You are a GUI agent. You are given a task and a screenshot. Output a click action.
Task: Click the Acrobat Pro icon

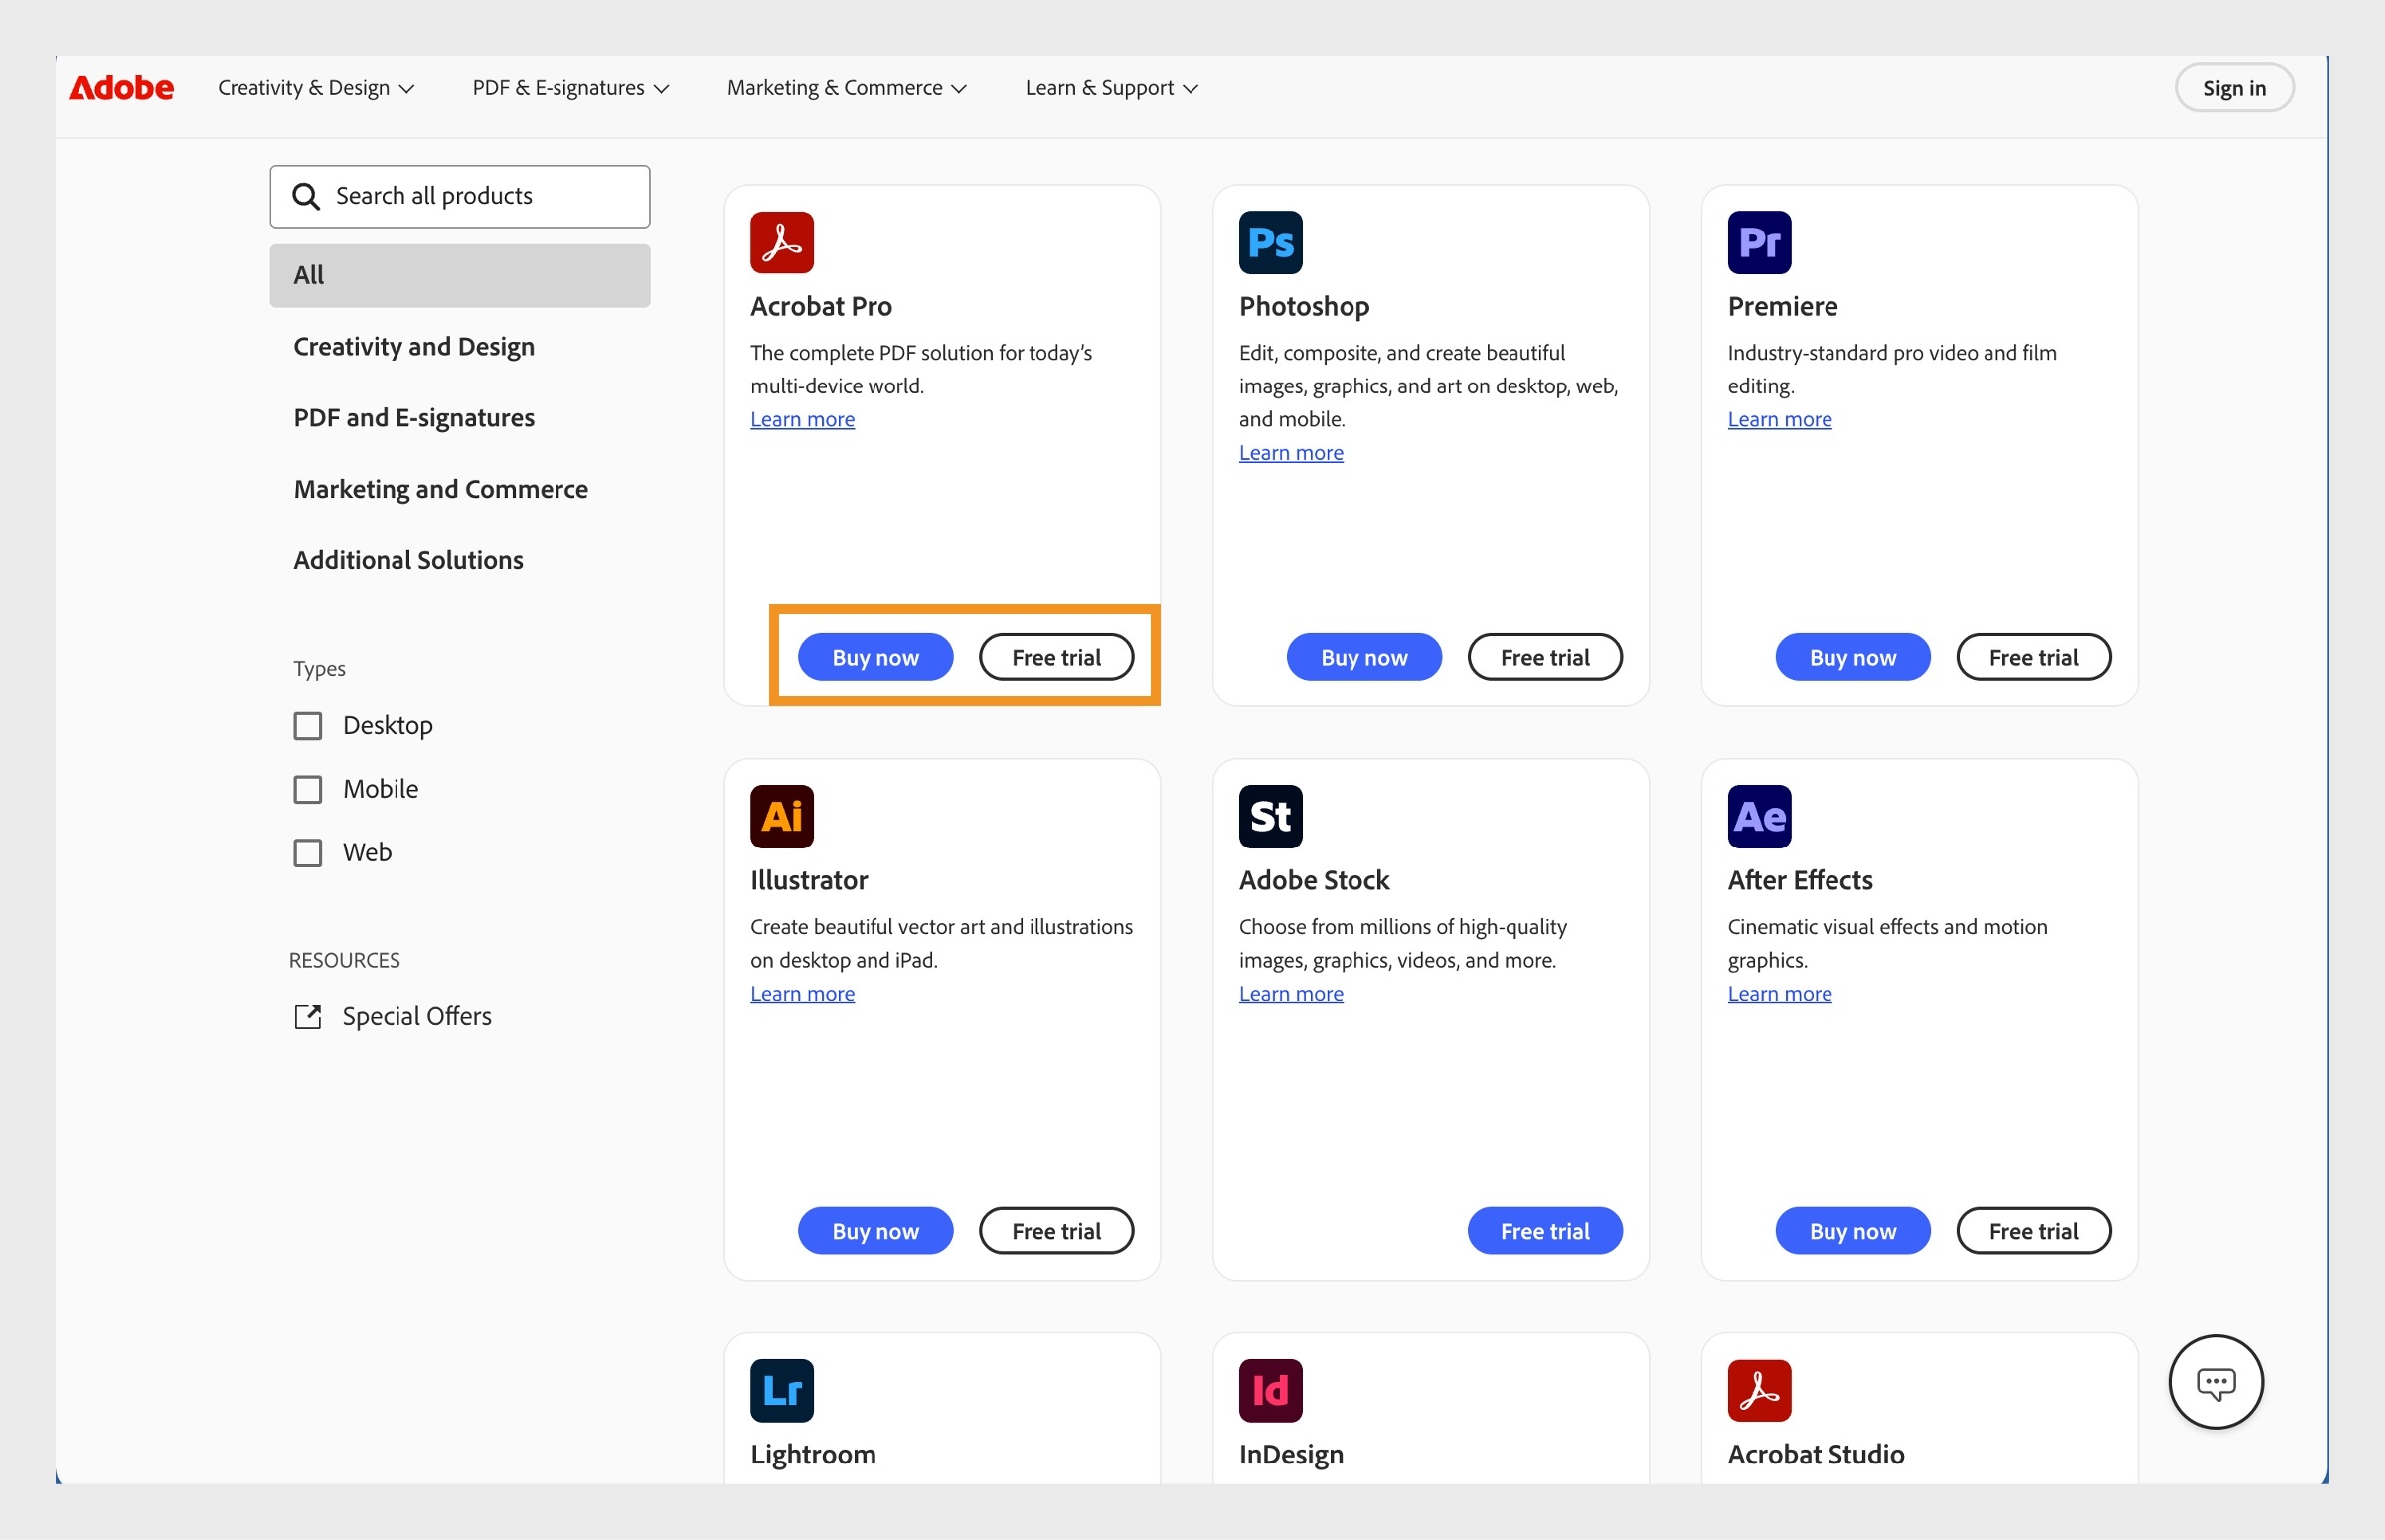(x=782, y=242)
